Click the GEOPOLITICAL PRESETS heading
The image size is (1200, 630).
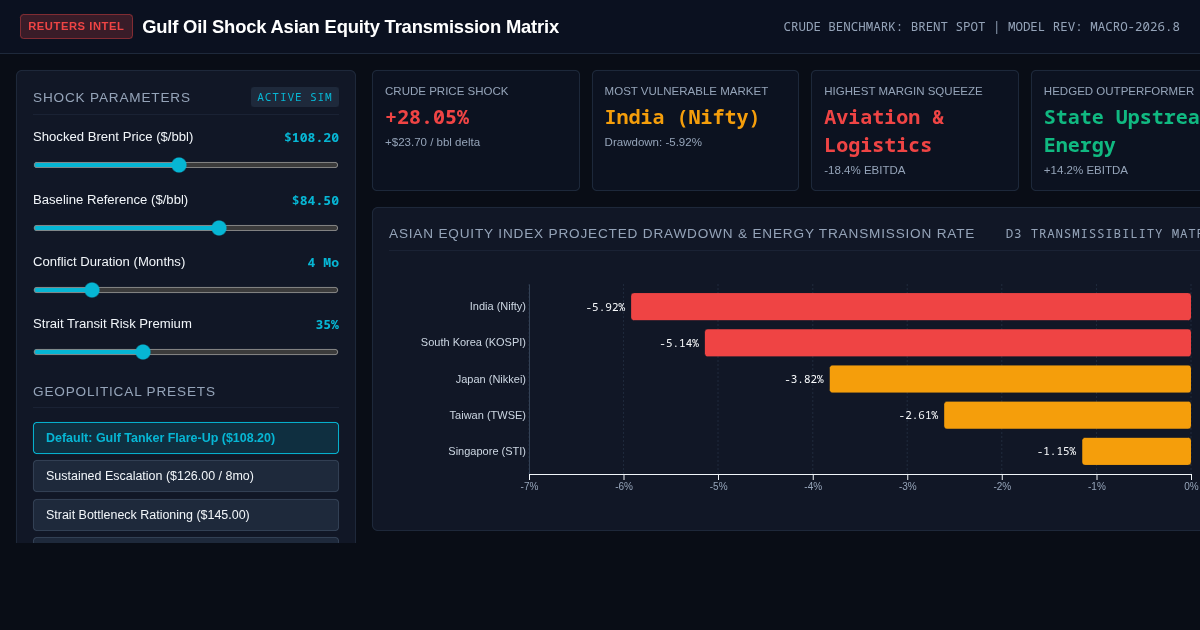(x=124, y=391)
